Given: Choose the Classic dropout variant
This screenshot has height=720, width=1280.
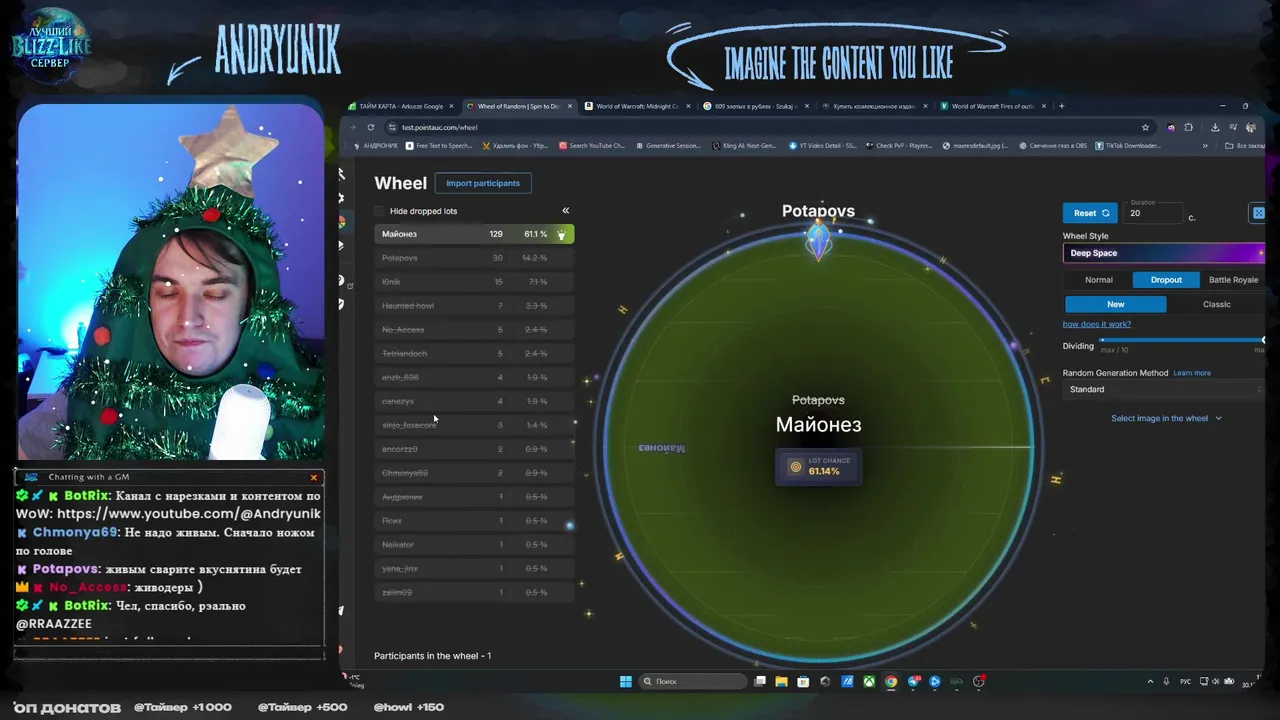Looking at the screenshot, I should pos(1216,304).
